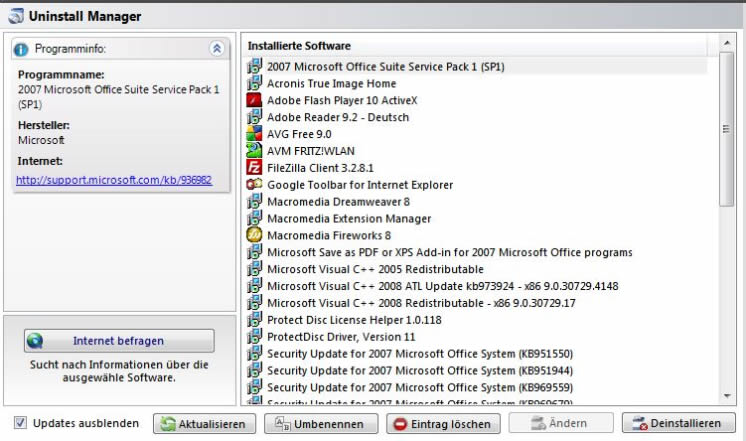Click the ProtectDisc Driver icon

[255, 336]
